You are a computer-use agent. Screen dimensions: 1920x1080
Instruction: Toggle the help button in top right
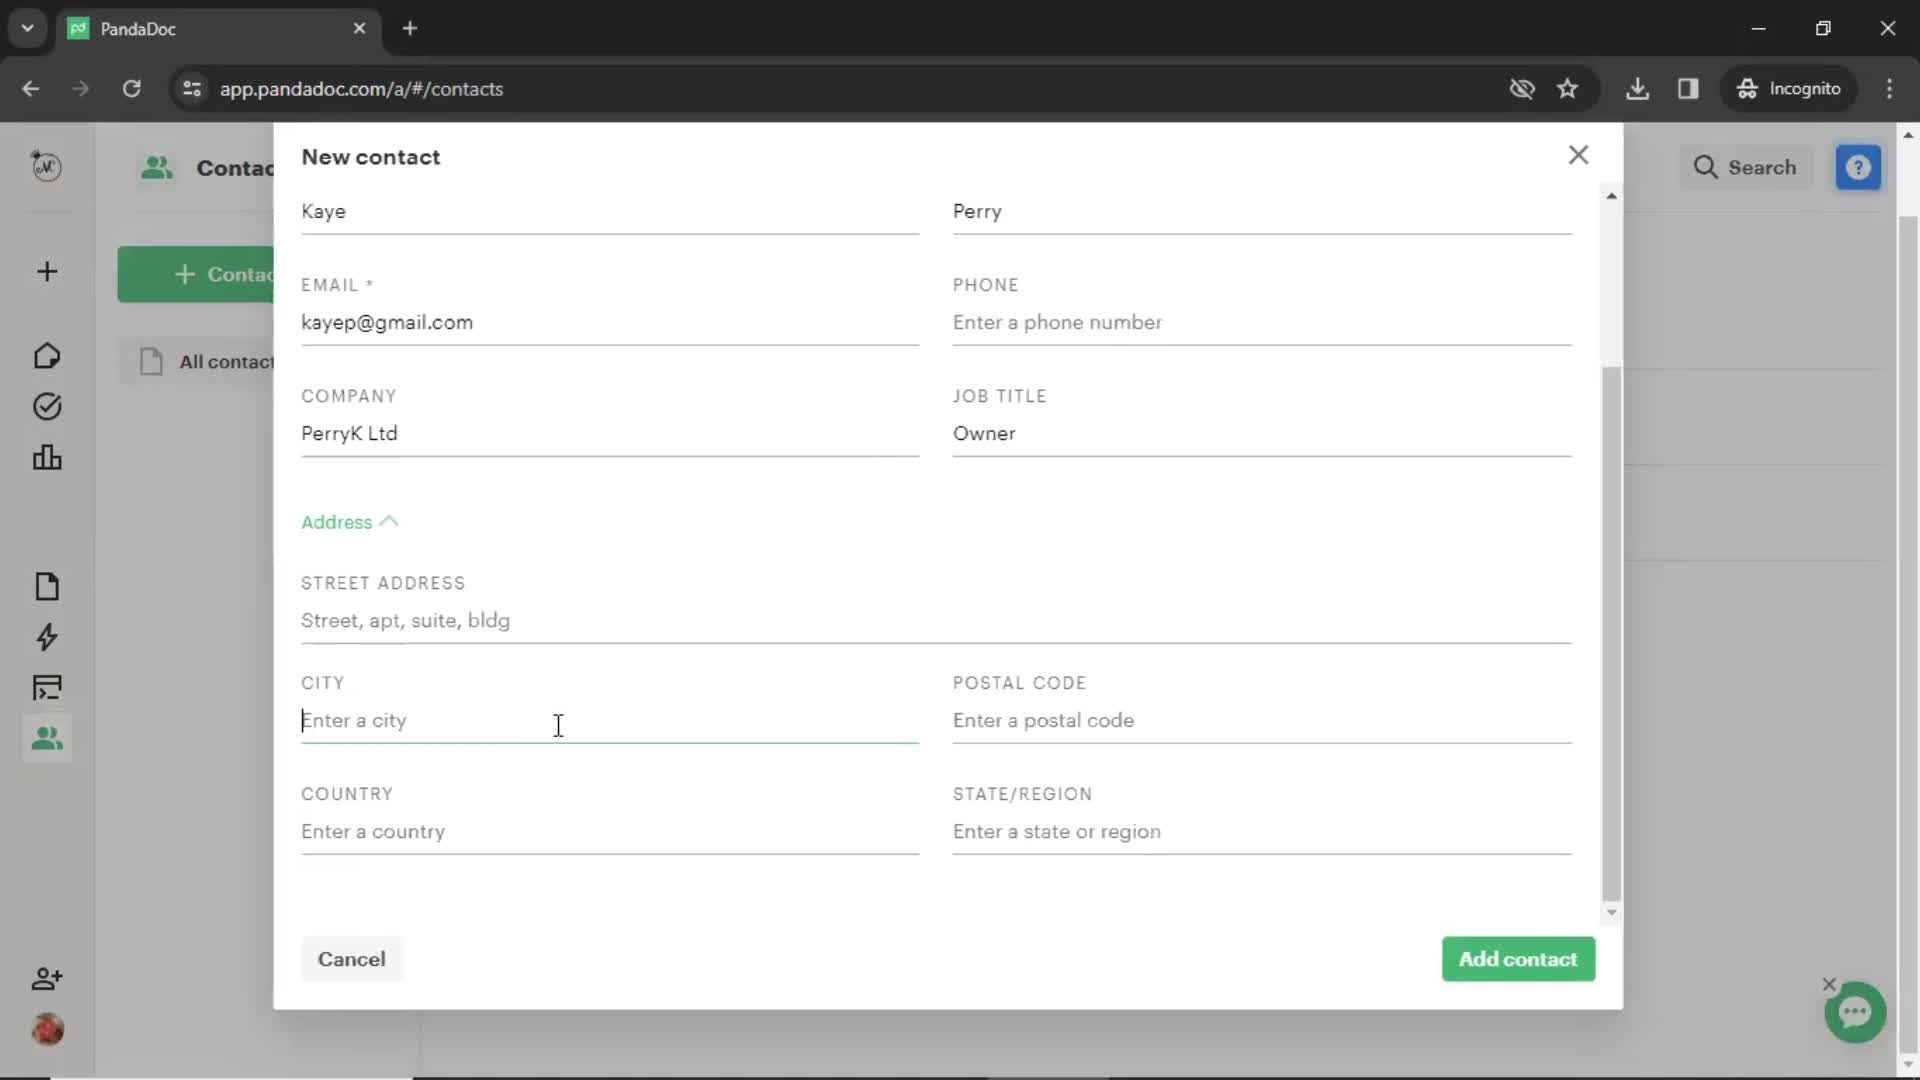tap(1862, 166)
